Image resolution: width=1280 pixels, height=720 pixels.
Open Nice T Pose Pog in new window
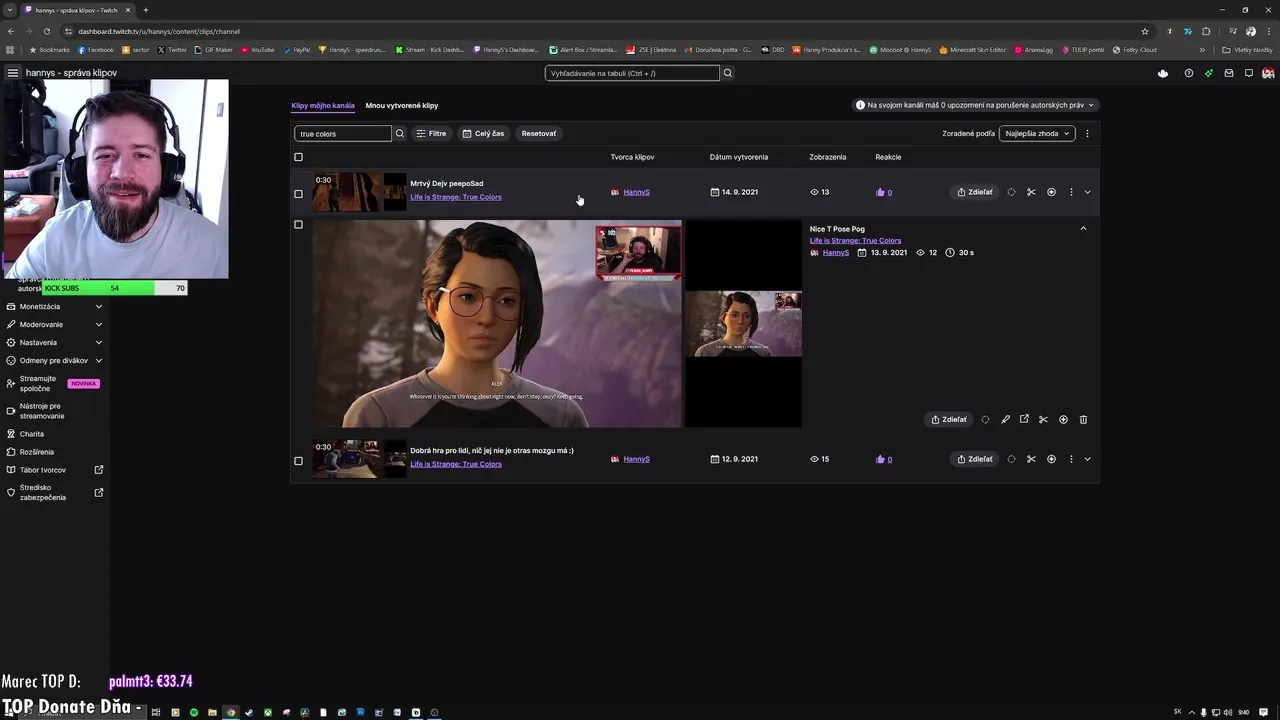(x=1024, y=420)
